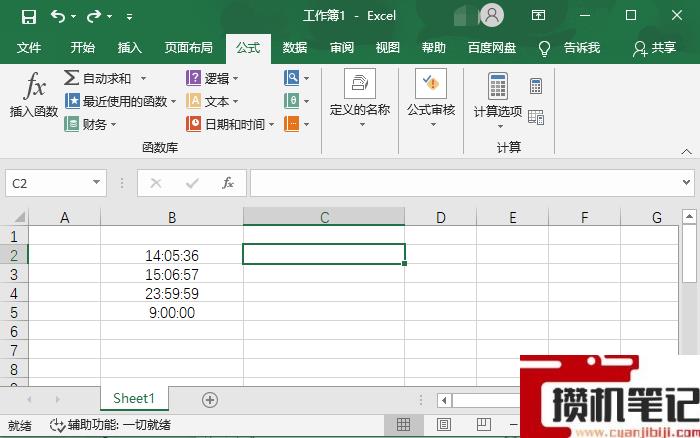This screenshot has height=438, width=700.
Task: Expand the formula bar chevron
Action: point(687,182)
